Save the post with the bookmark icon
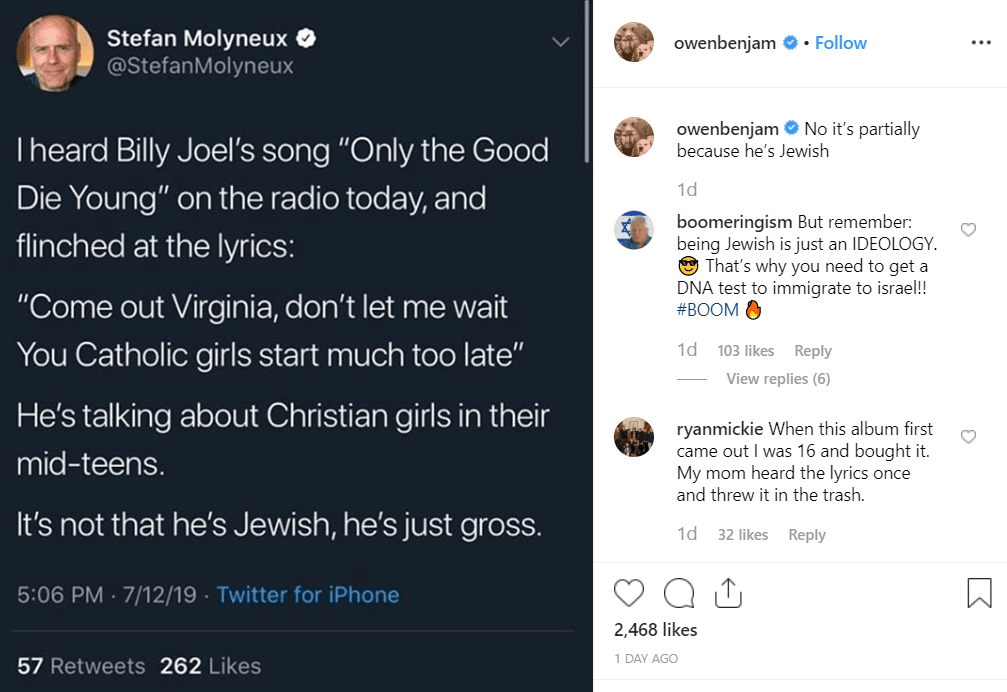1007x692 pixels. click(979, 593)
